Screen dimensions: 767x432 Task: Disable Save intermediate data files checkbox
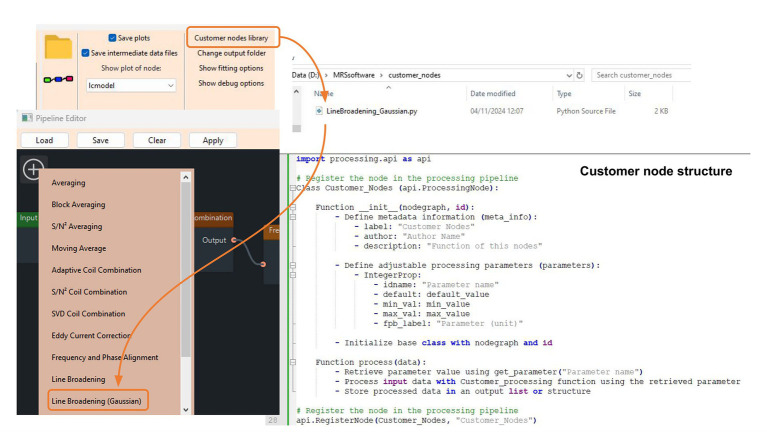point(85,53)
